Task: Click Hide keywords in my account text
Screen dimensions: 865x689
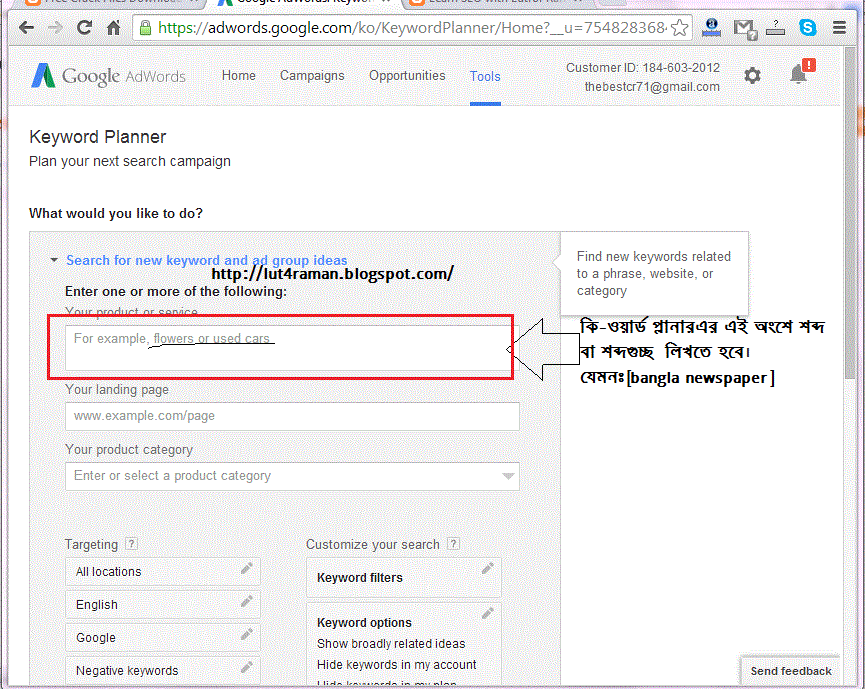Action: tap(397, 665)
